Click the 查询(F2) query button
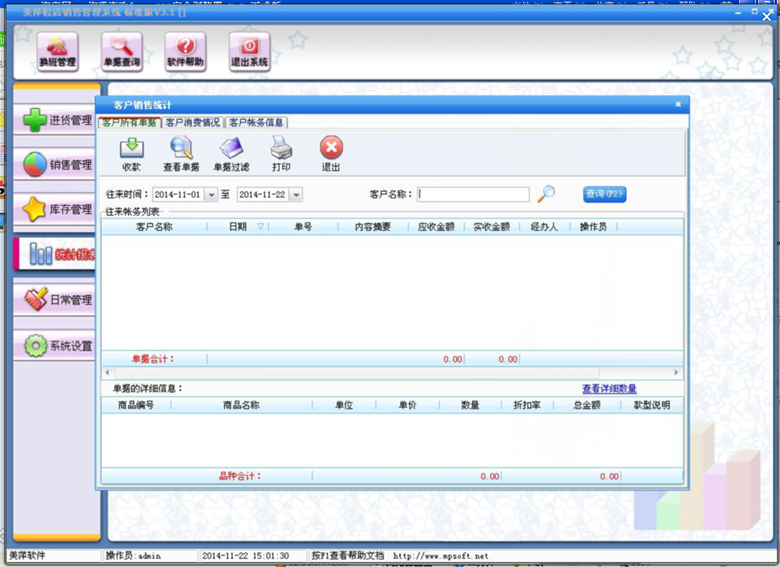This screenshot has height=567, width=780. [604, 194]
